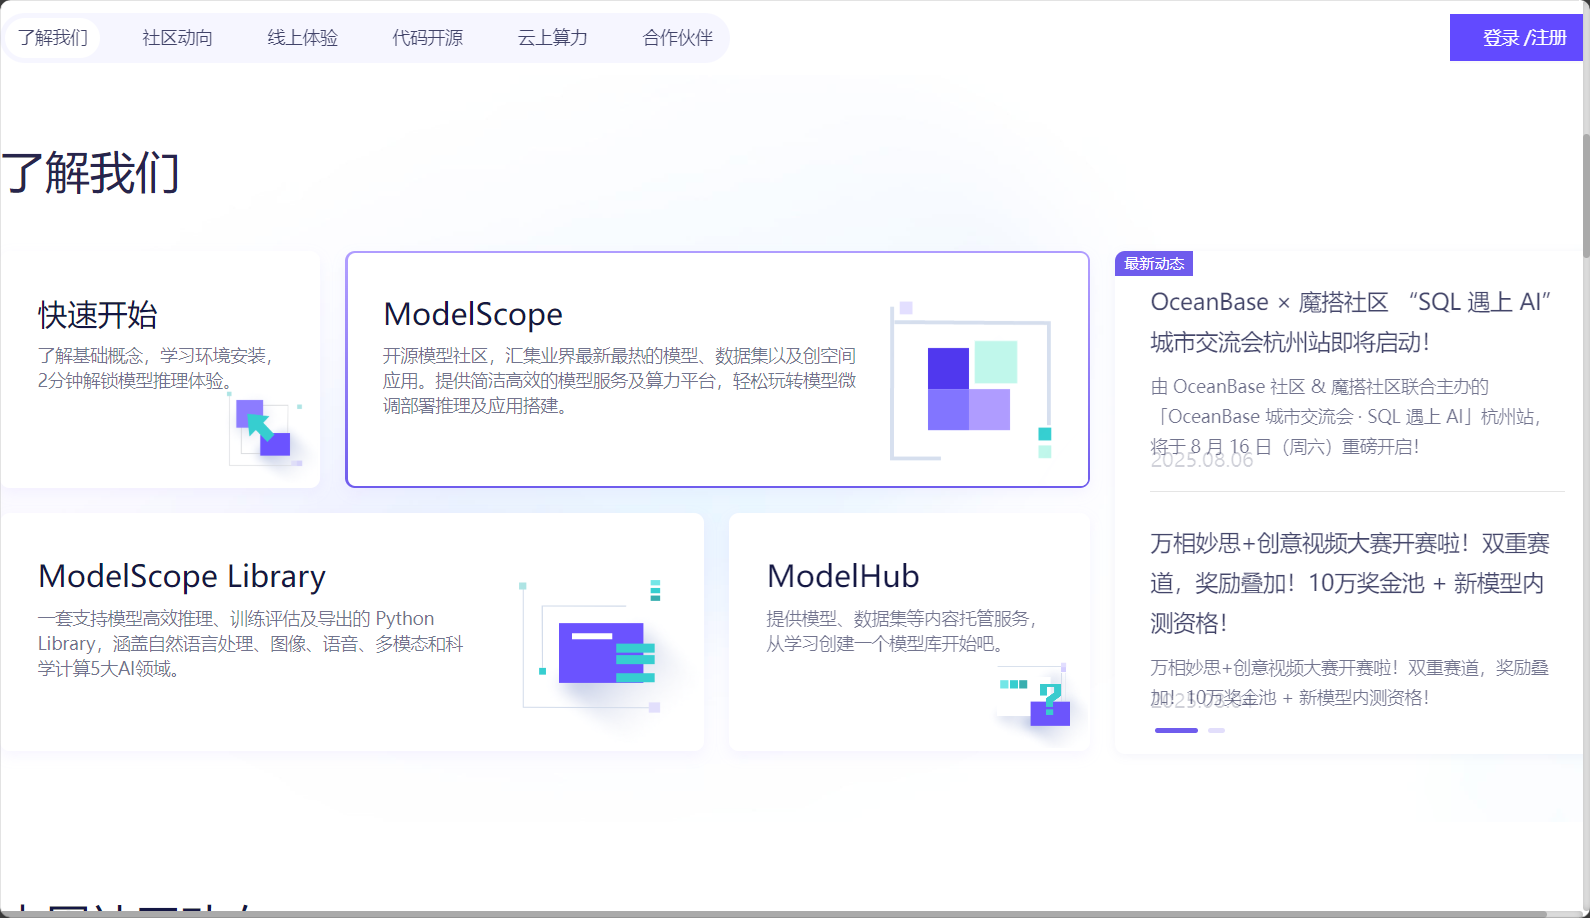Image resolution: width=1590 pixels, height=918 pixels.
Task: Click the 了解我们 section heading
Action: [x=90, y=173]
